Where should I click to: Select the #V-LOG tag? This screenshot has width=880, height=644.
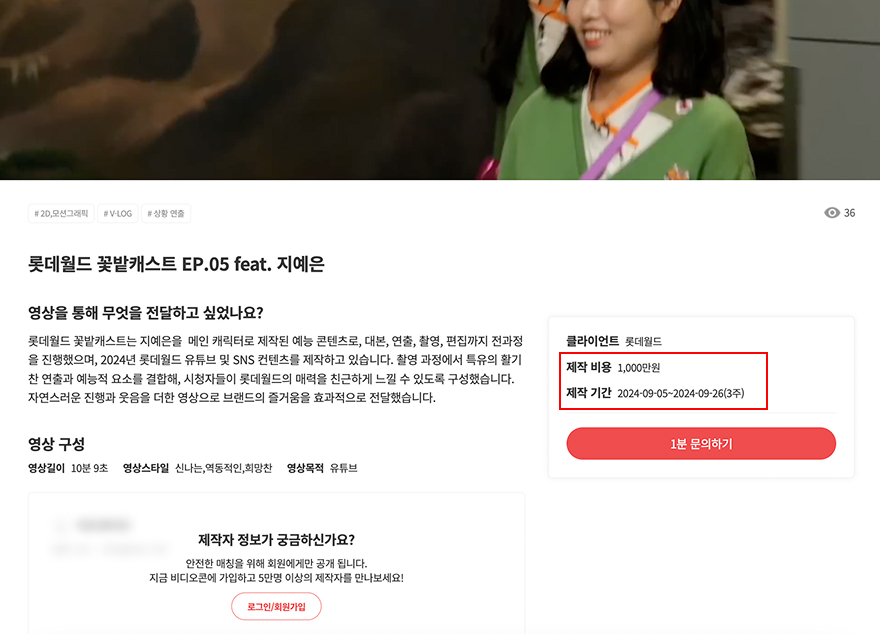tap(117, 213)
